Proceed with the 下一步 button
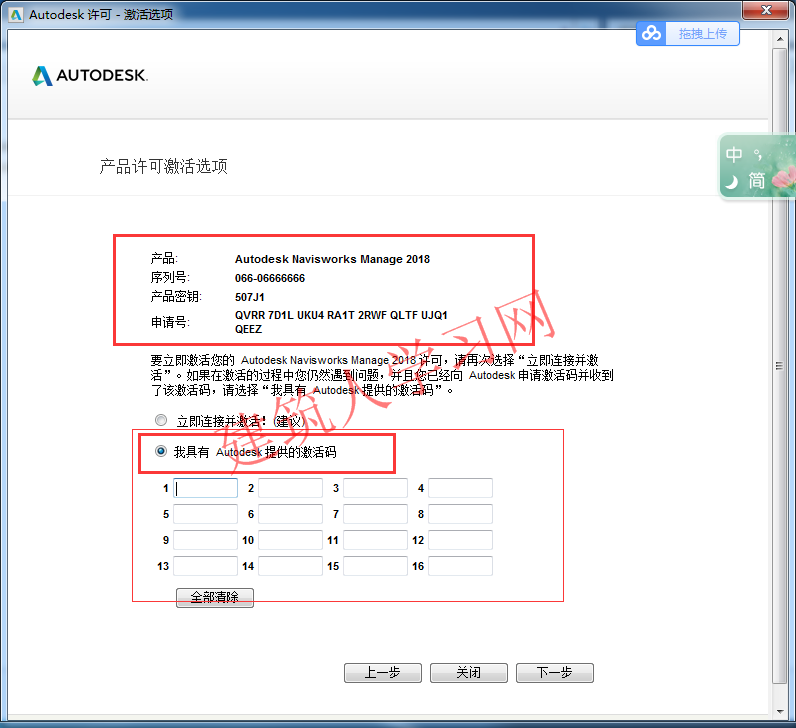Image resolution: width=796 pixels, height=728 pixels. coord(555,673)
